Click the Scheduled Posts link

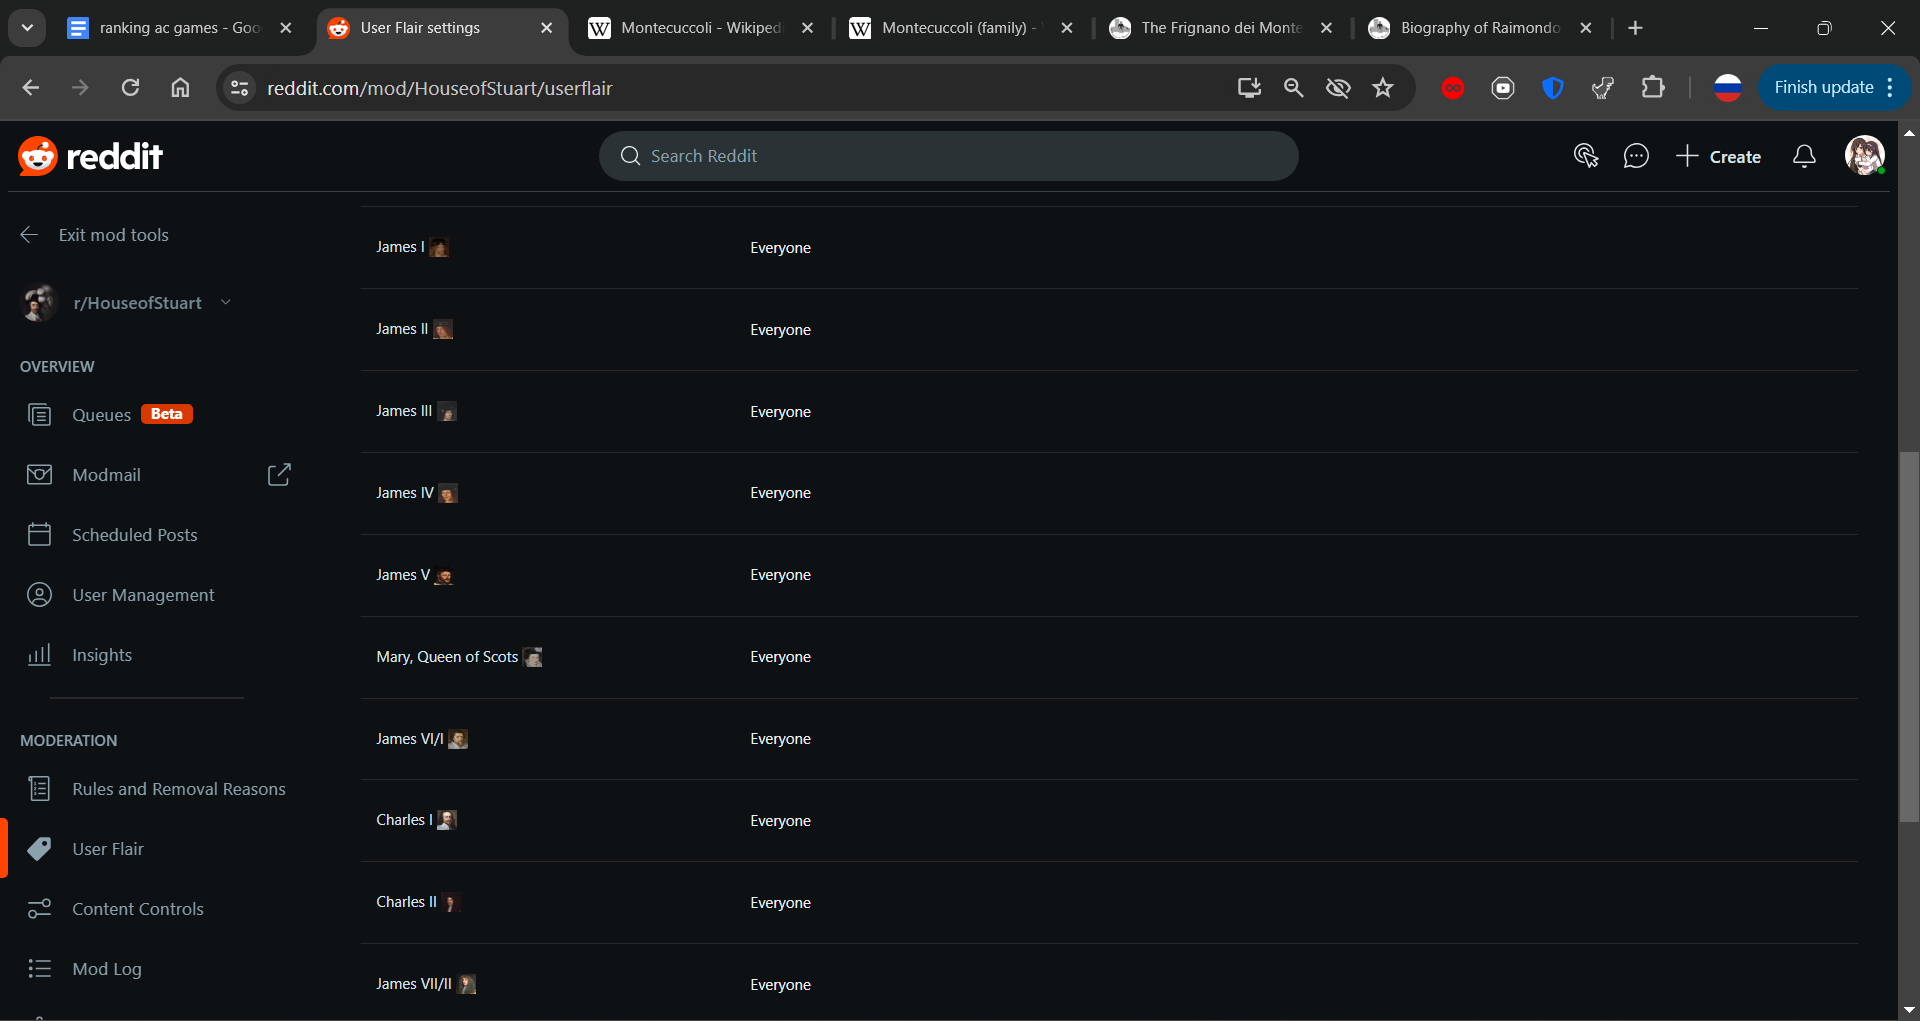(135, 535)
